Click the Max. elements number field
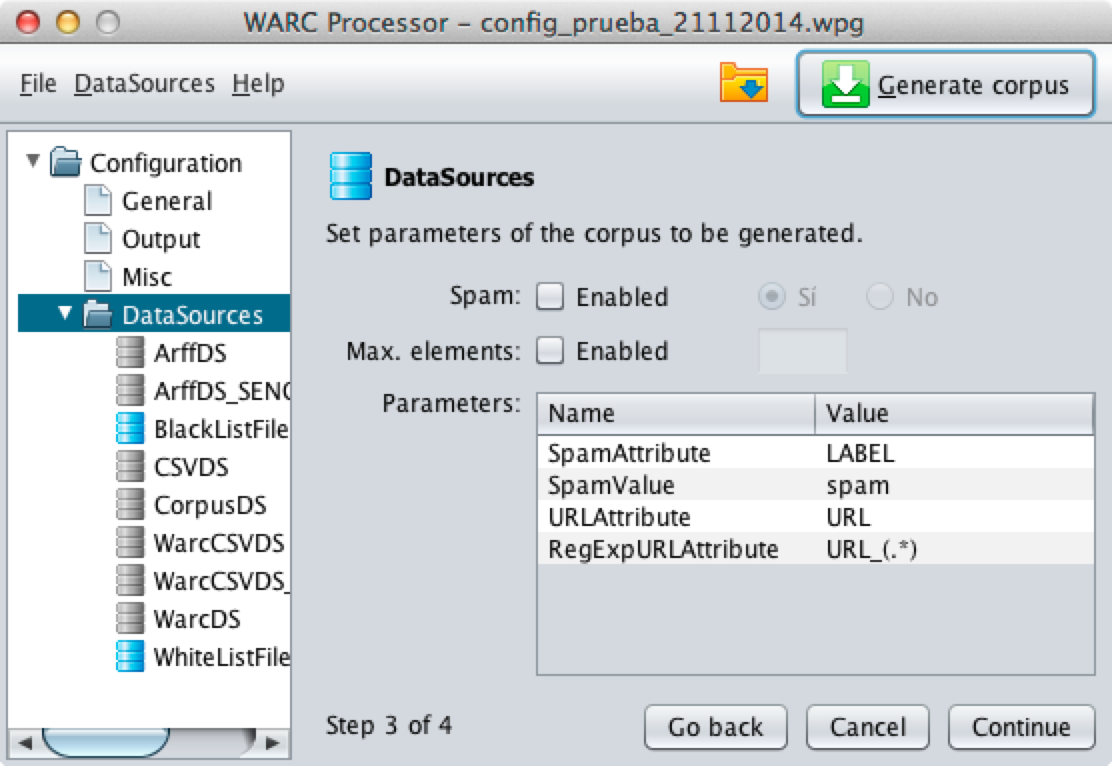Screen dimensions: 1112x766 pos(803,351)
